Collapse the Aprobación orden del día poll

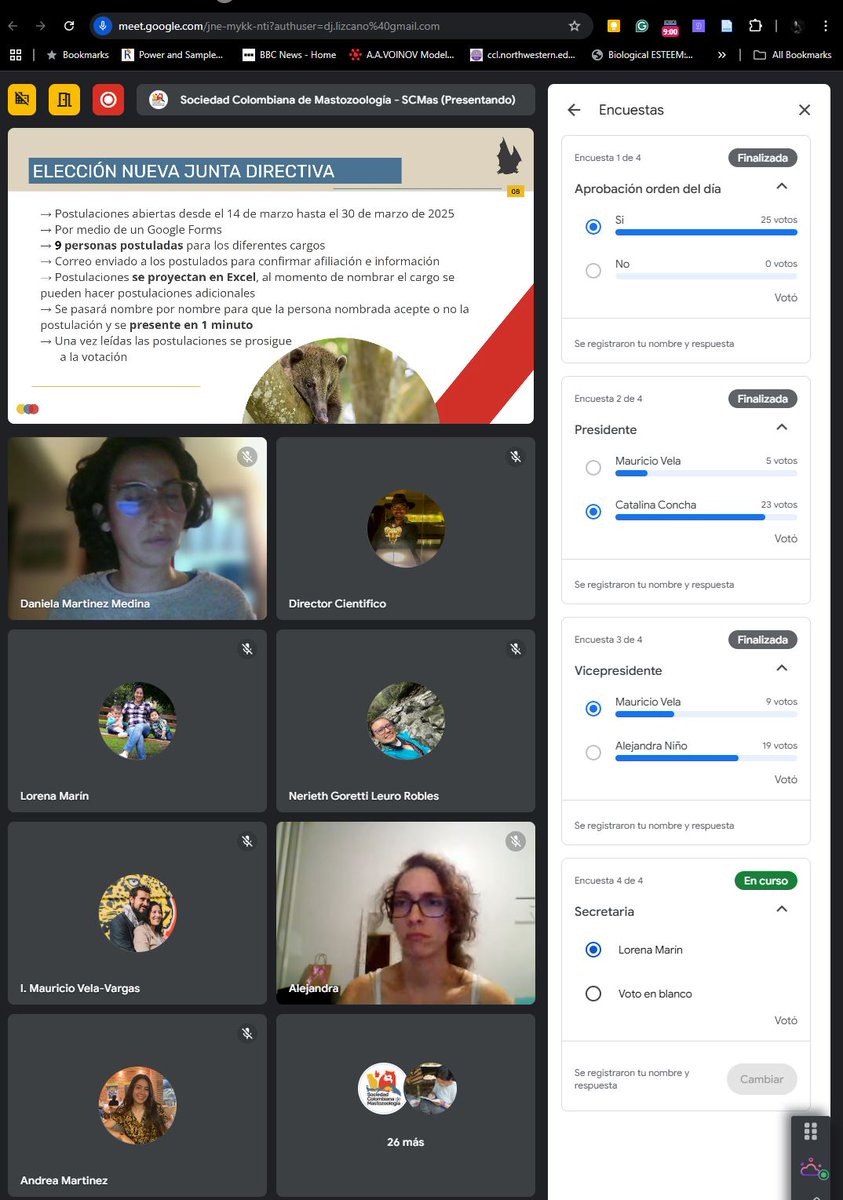point(782,187)
